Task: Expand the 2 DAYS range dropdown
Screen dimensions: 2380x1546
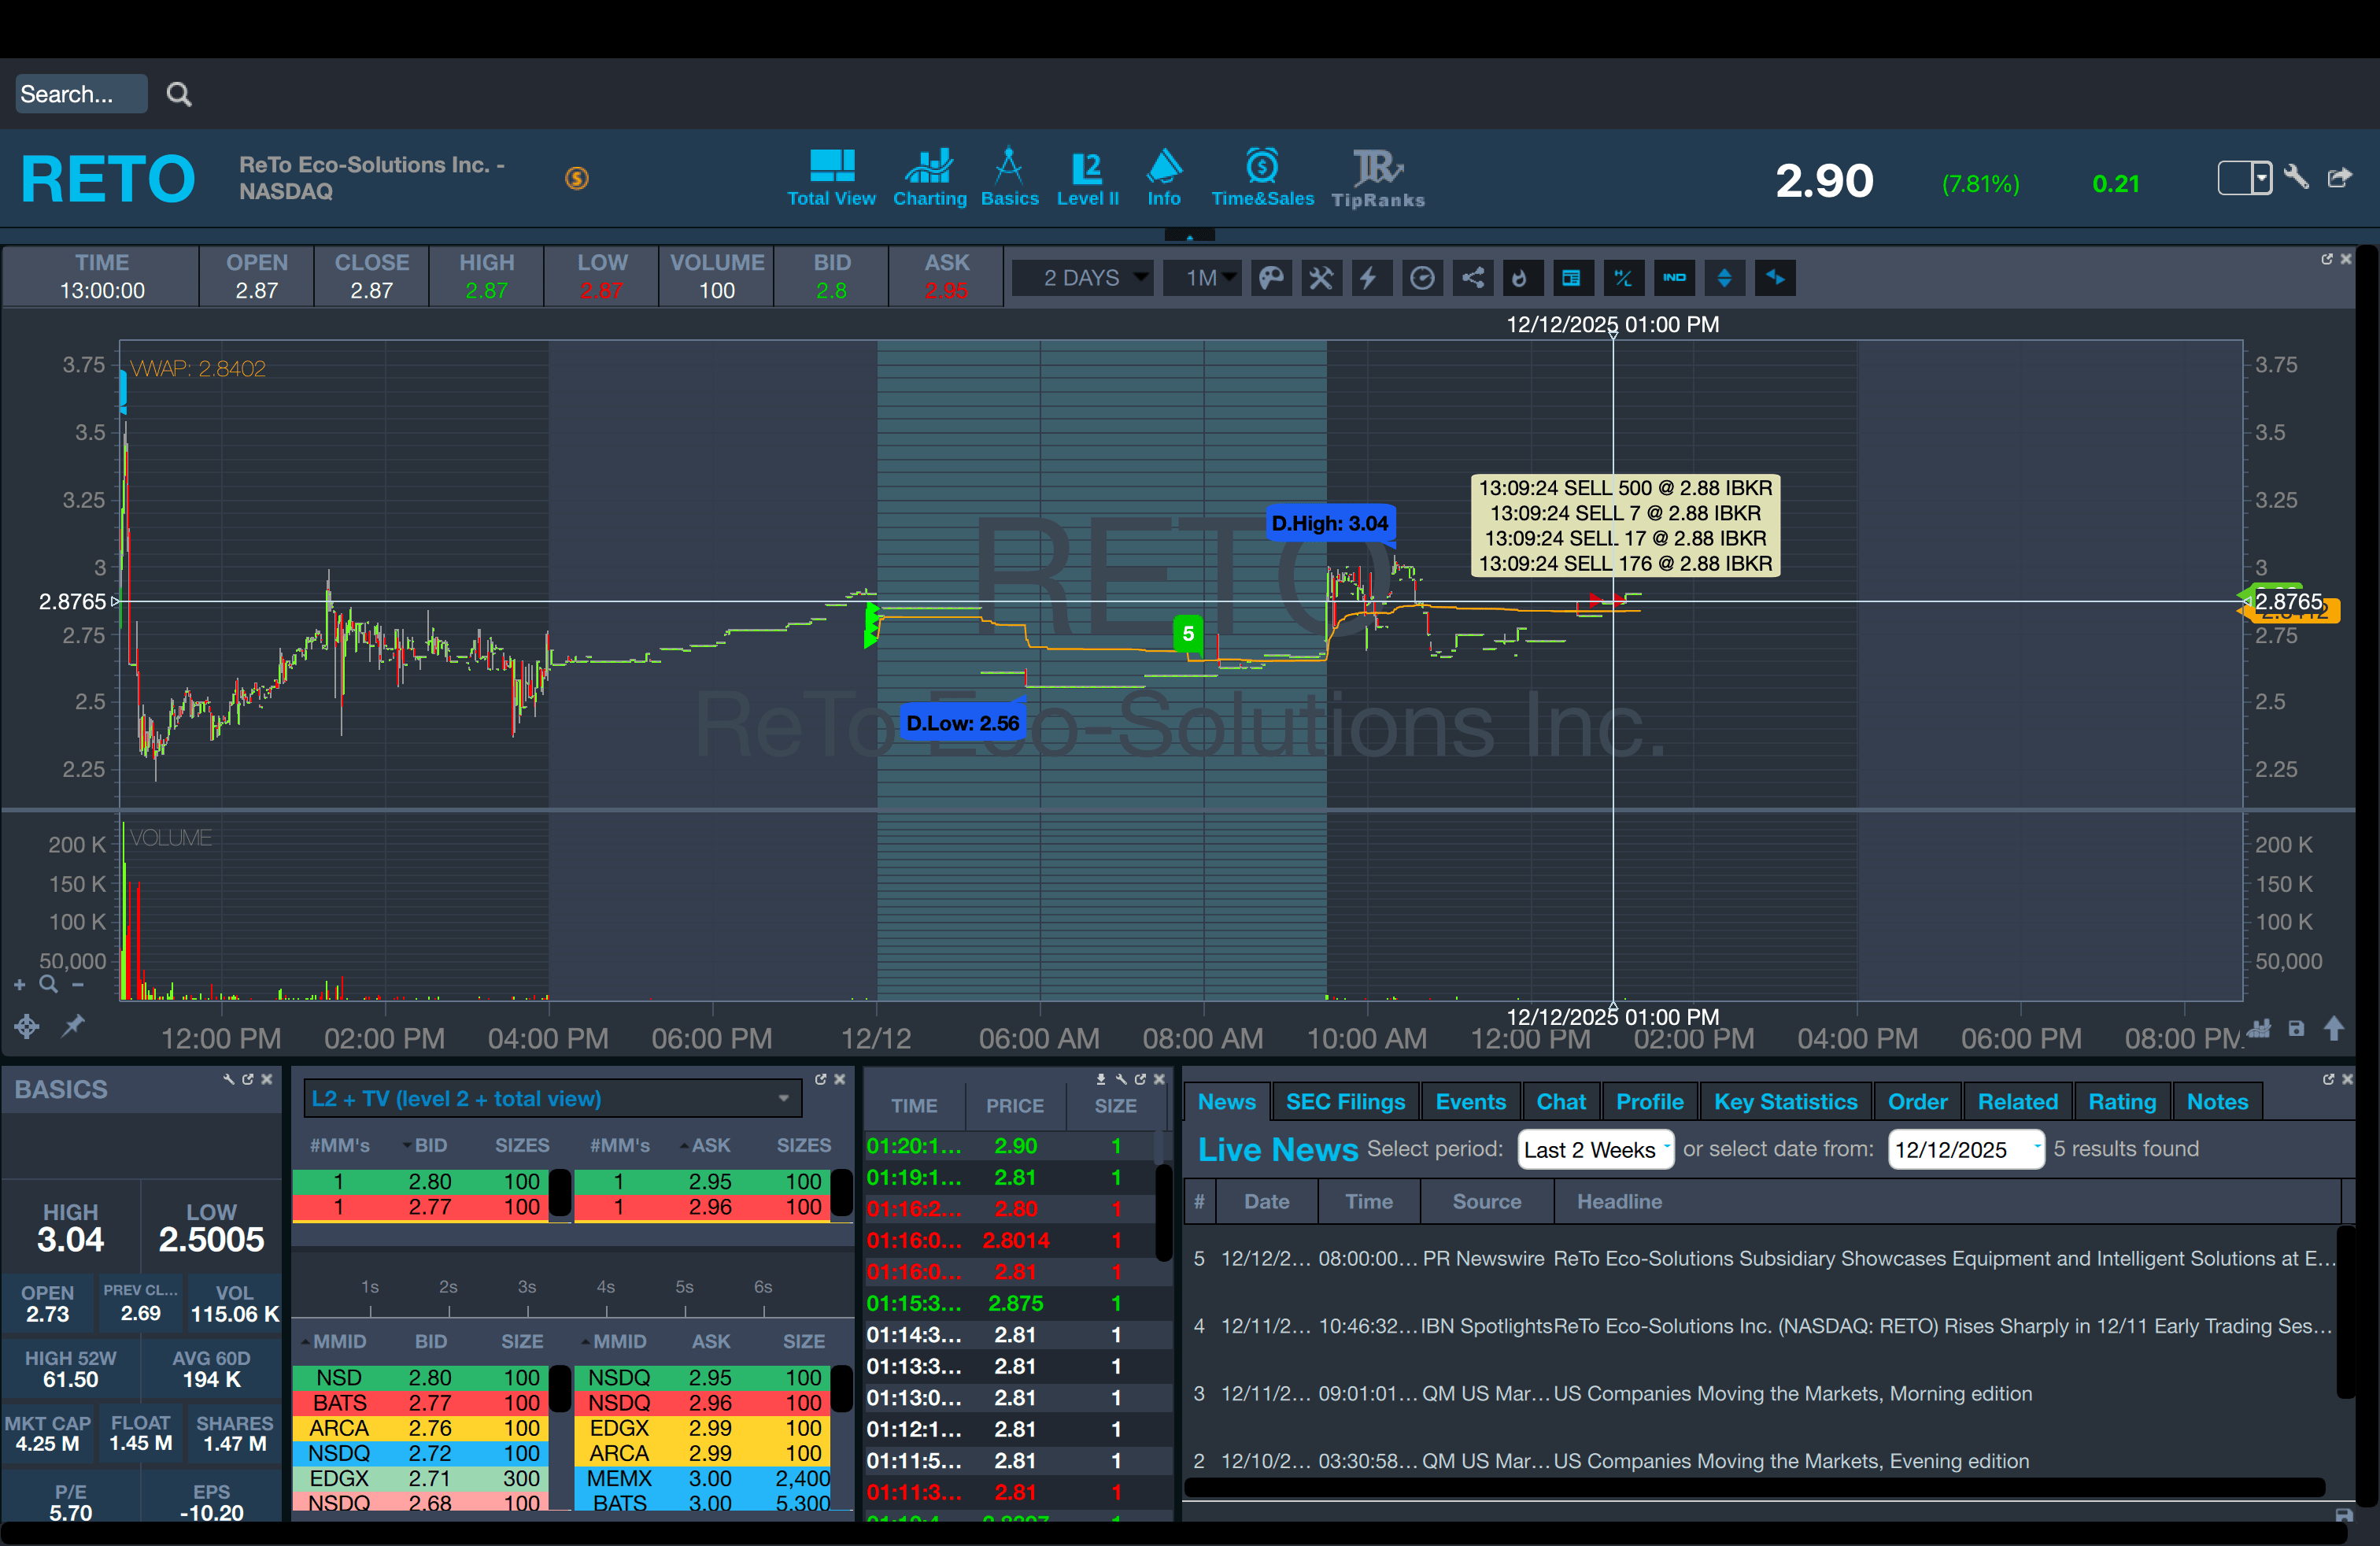Action: (x=1084, y=278)
